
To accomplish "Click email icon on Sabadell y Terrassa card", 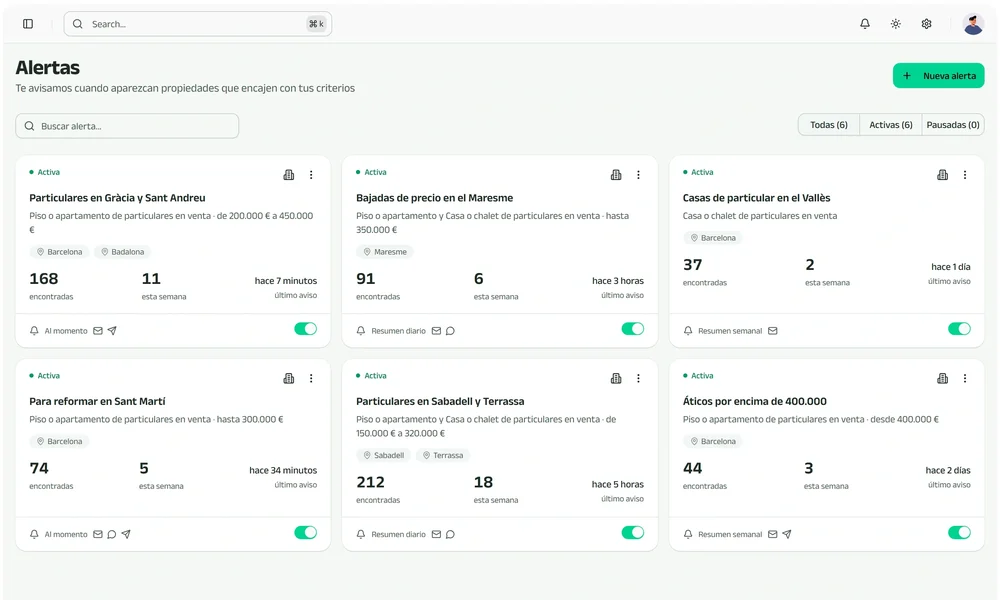I will (436, 534).
